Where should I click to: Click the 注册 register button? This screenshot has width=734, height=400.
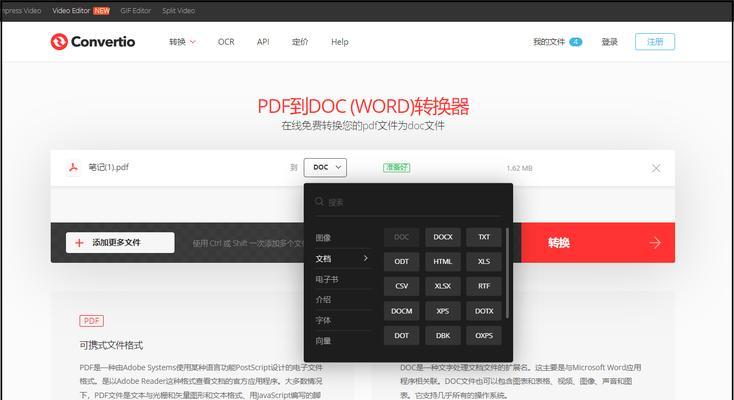coord(655,42)
